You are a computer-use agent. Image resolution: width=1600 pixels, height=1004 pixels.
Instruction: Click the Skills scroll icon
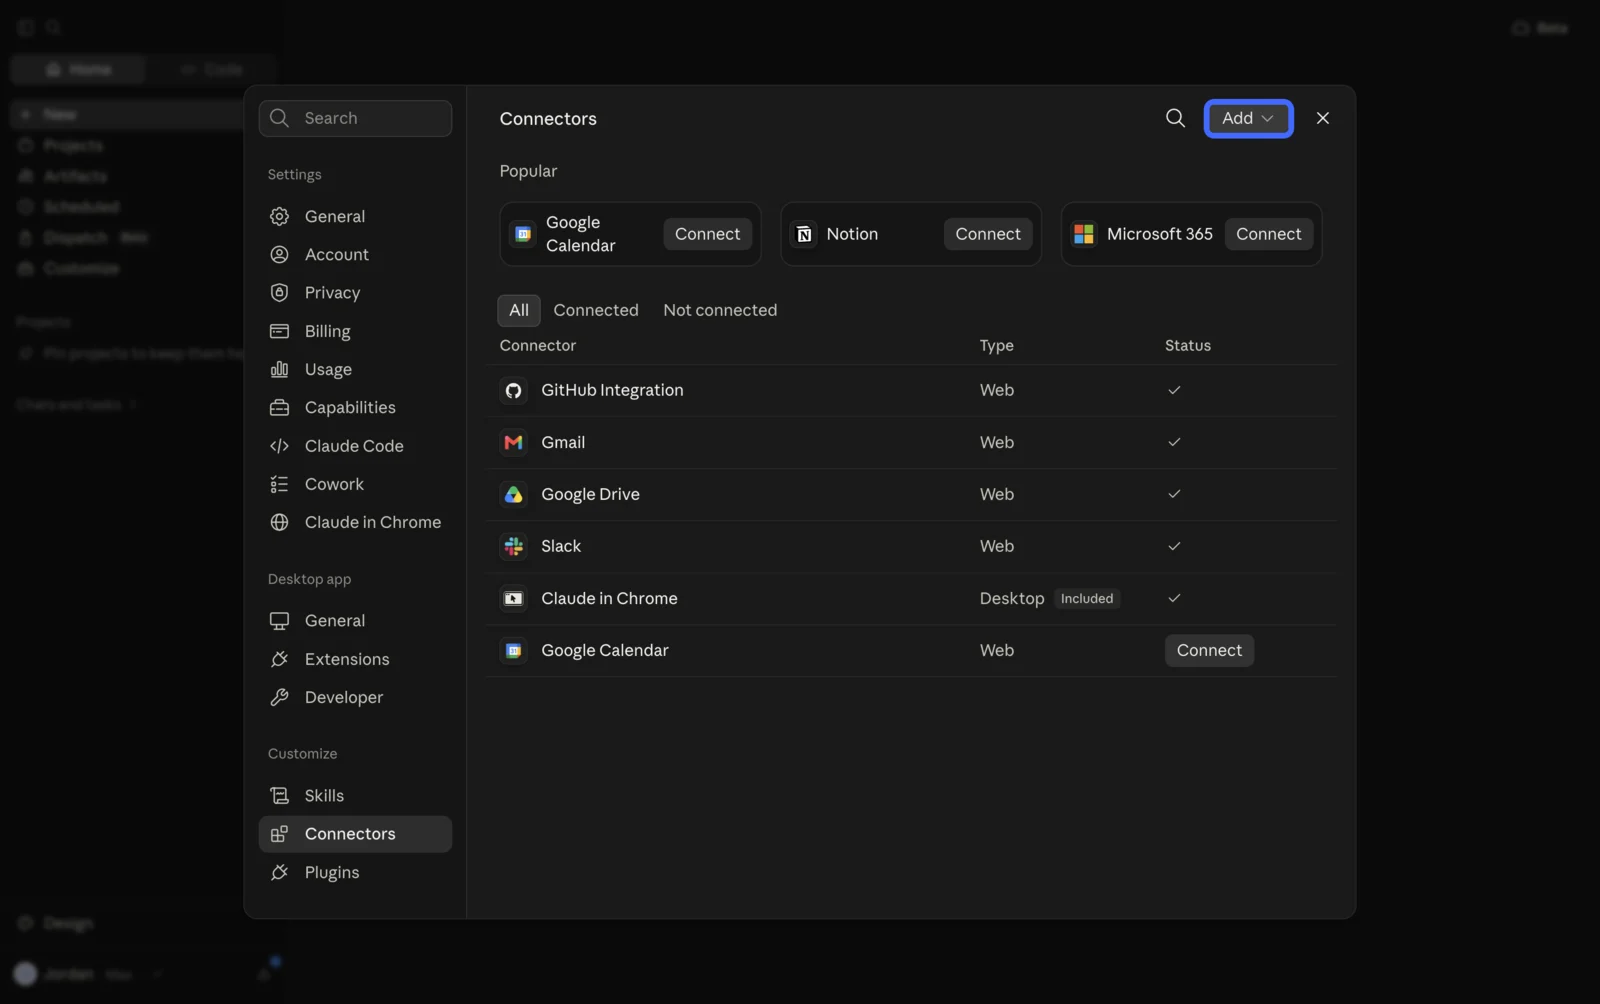click(x=279, y=796)
